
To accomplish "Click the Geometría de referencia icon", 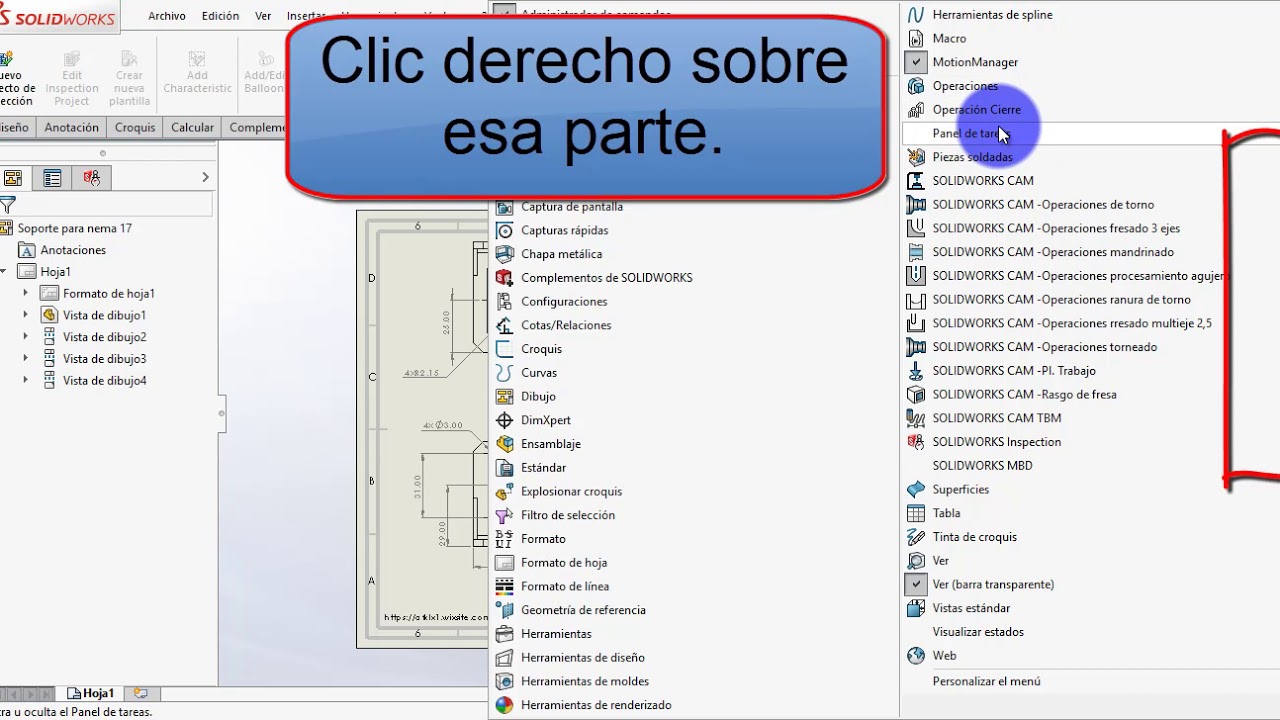I will [x=504, y=610].
